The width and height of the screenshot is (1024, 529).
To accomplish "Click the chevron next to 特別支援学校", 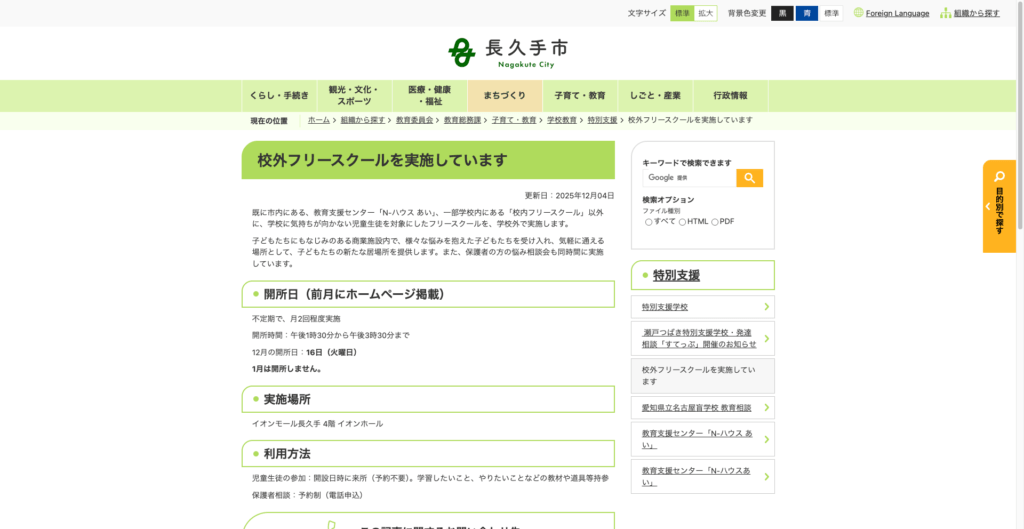I will pyautogui.click(x=766, y=307).
